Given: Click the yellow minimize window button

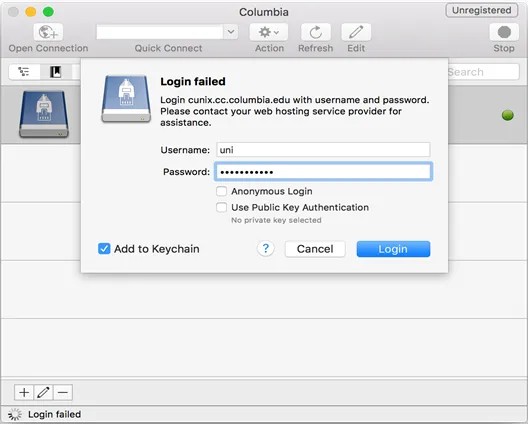Looking at the screenshot, I should point(31,12).
